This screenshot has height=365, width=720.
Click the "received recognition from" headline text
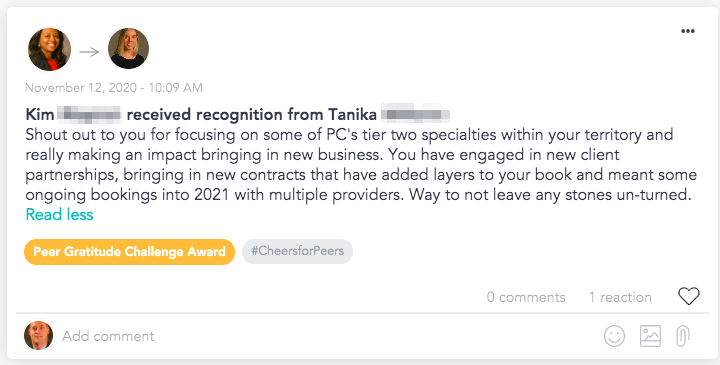point(225,114)
